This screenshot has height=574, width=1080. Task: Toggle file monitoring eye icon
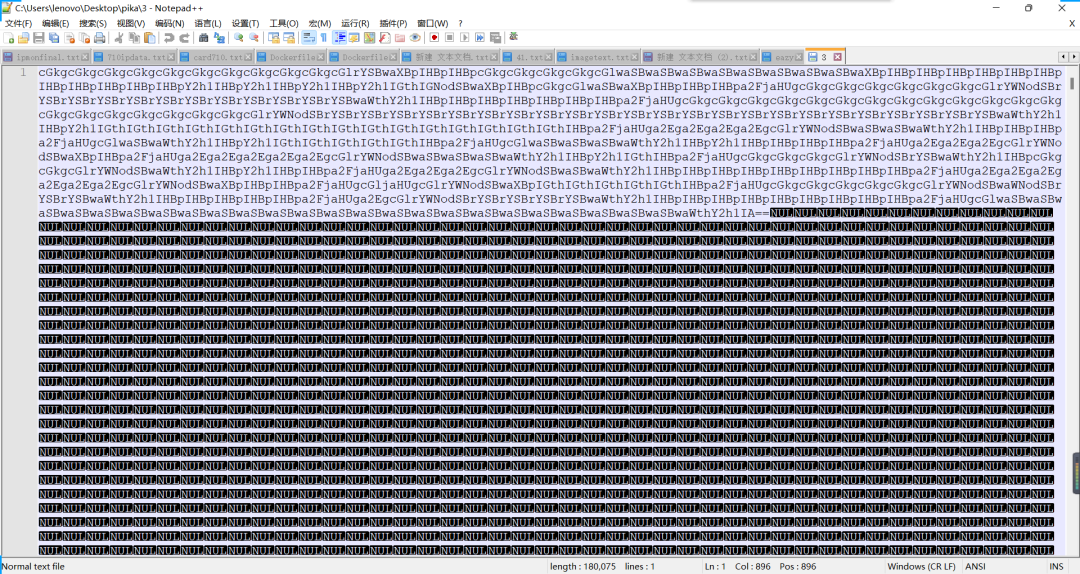click(x=415, y=38)
